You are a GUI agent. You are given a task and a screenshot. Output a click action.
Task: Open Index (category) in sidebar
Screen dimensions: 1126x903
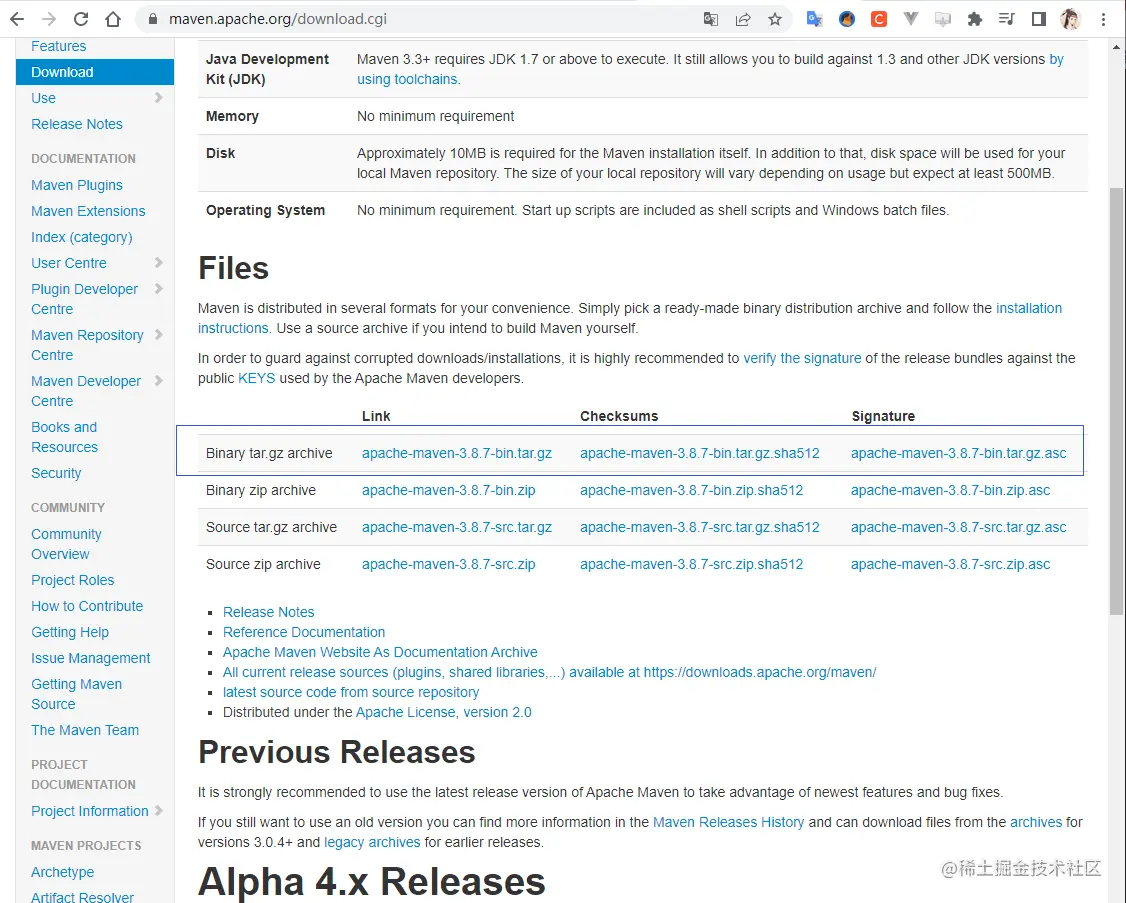[82, 236]
